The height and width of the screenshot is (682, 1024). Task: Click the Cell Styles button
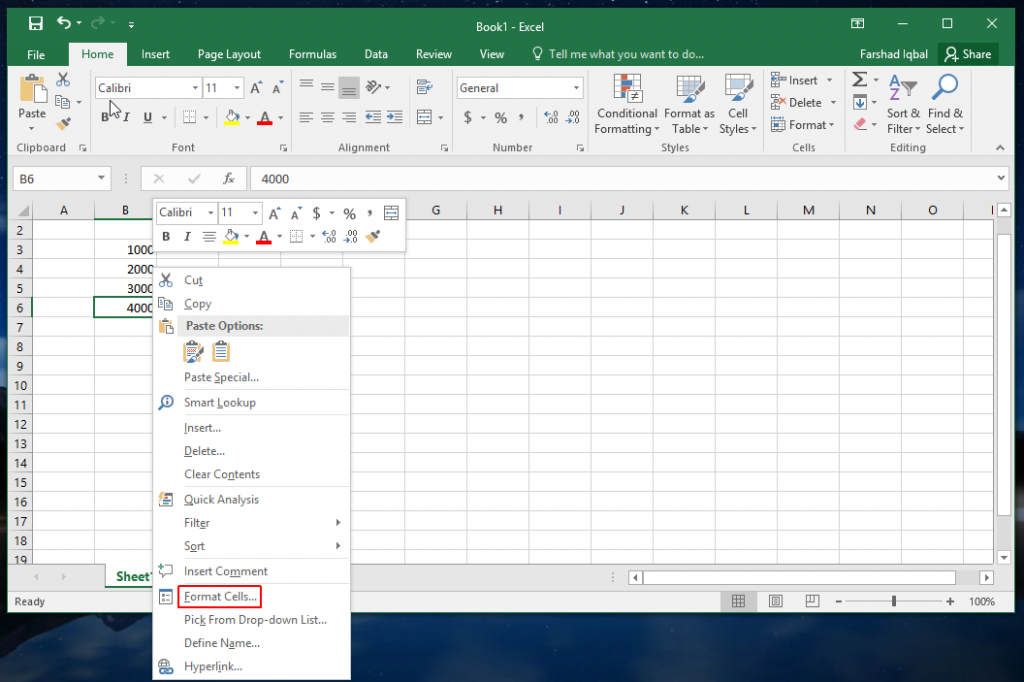738,105
